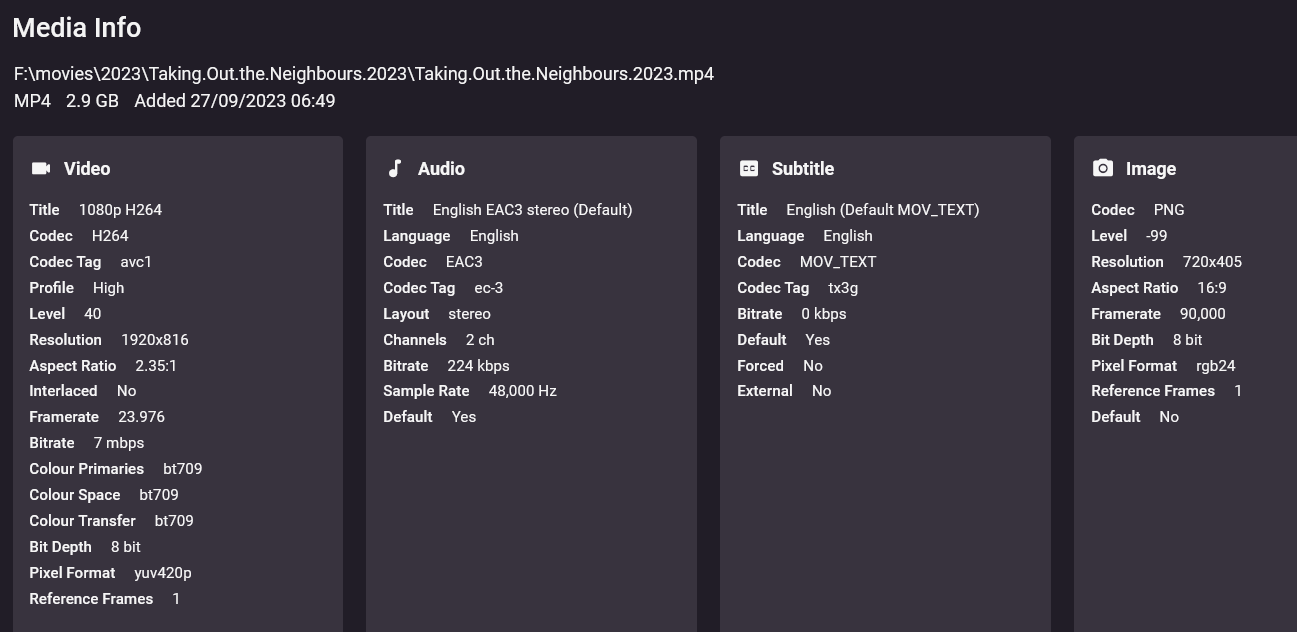Click the MP4 container format label
Screen dimensions: 1297x632
32,101
